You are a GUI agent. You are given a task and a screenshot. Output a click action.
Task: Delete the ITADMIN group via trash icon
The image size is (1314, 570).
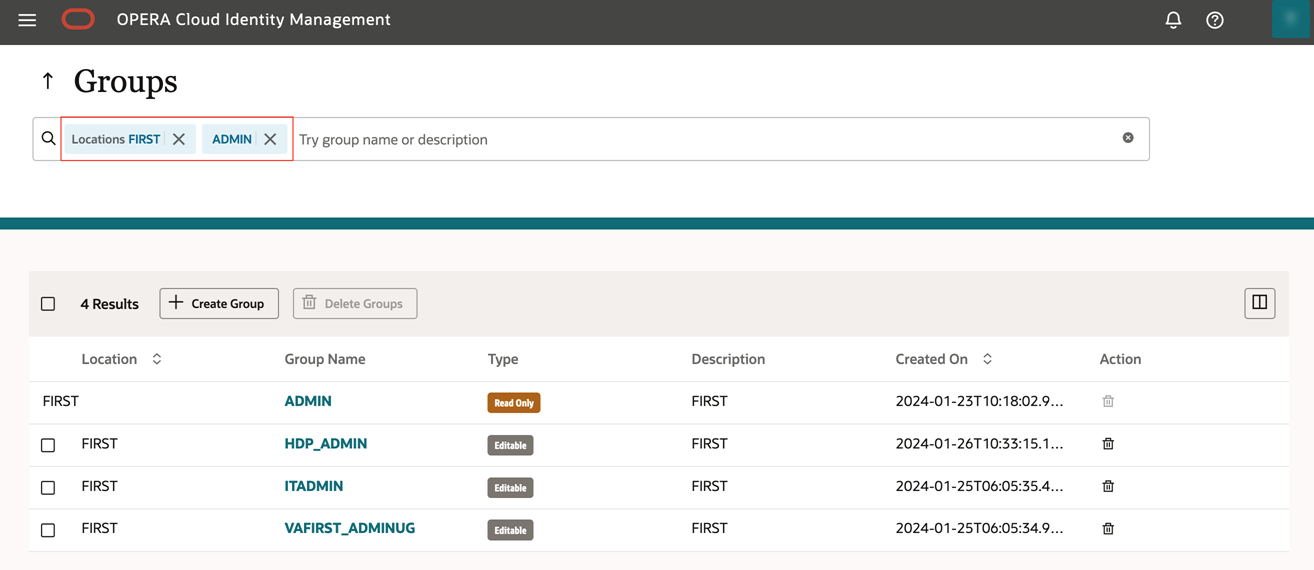[x=1108, y=486]
